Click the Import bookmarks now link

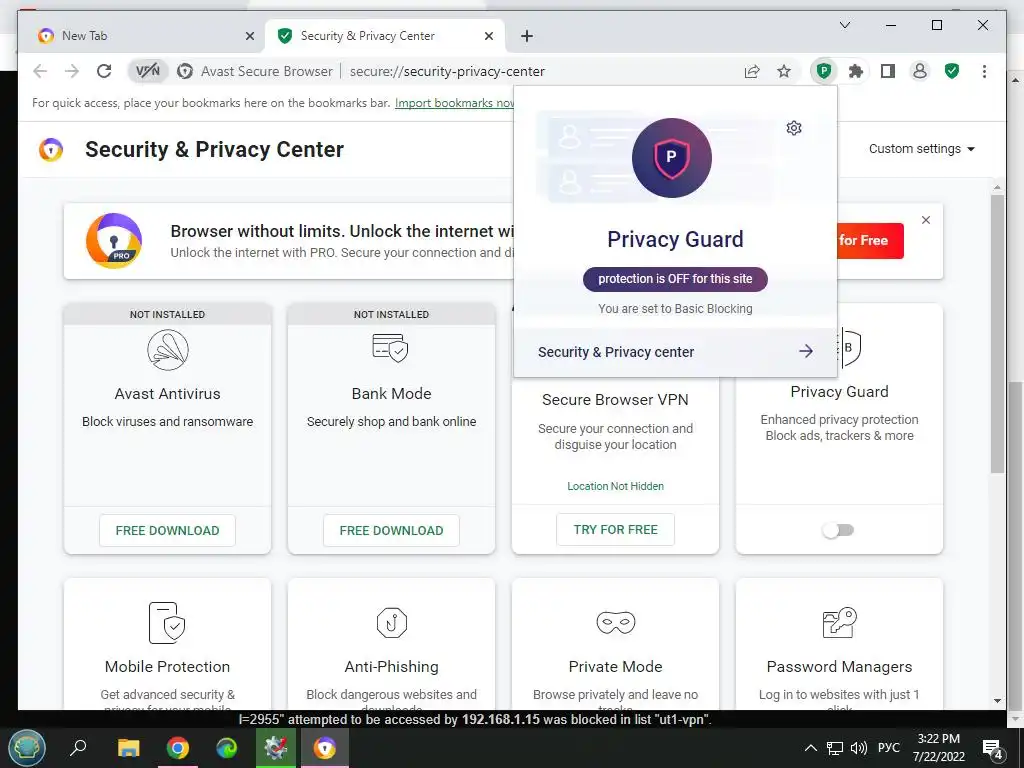(455, 103)
